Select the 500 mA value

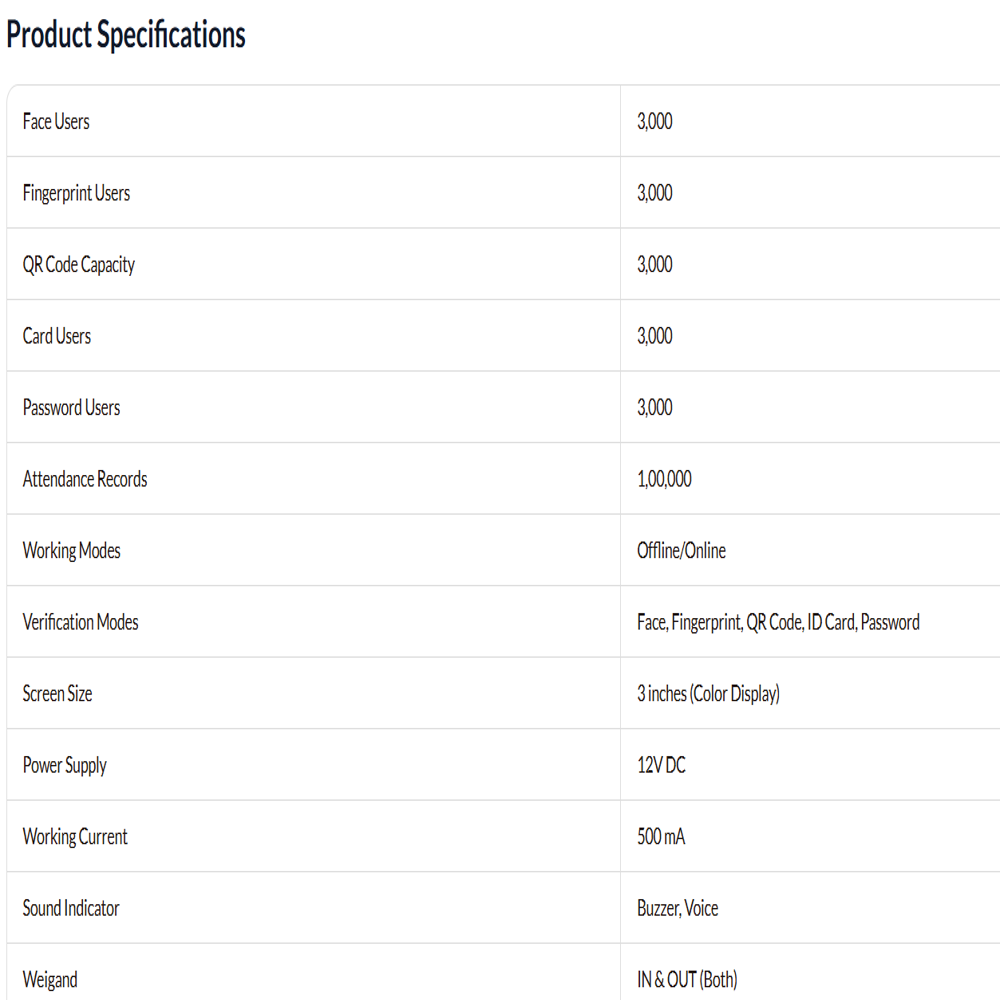[x=661, y=835]
